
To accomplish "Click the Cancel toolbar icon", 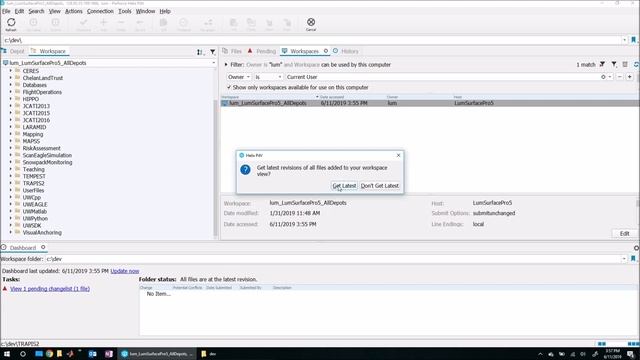I will pyautogui.click(x=311, y=24).
